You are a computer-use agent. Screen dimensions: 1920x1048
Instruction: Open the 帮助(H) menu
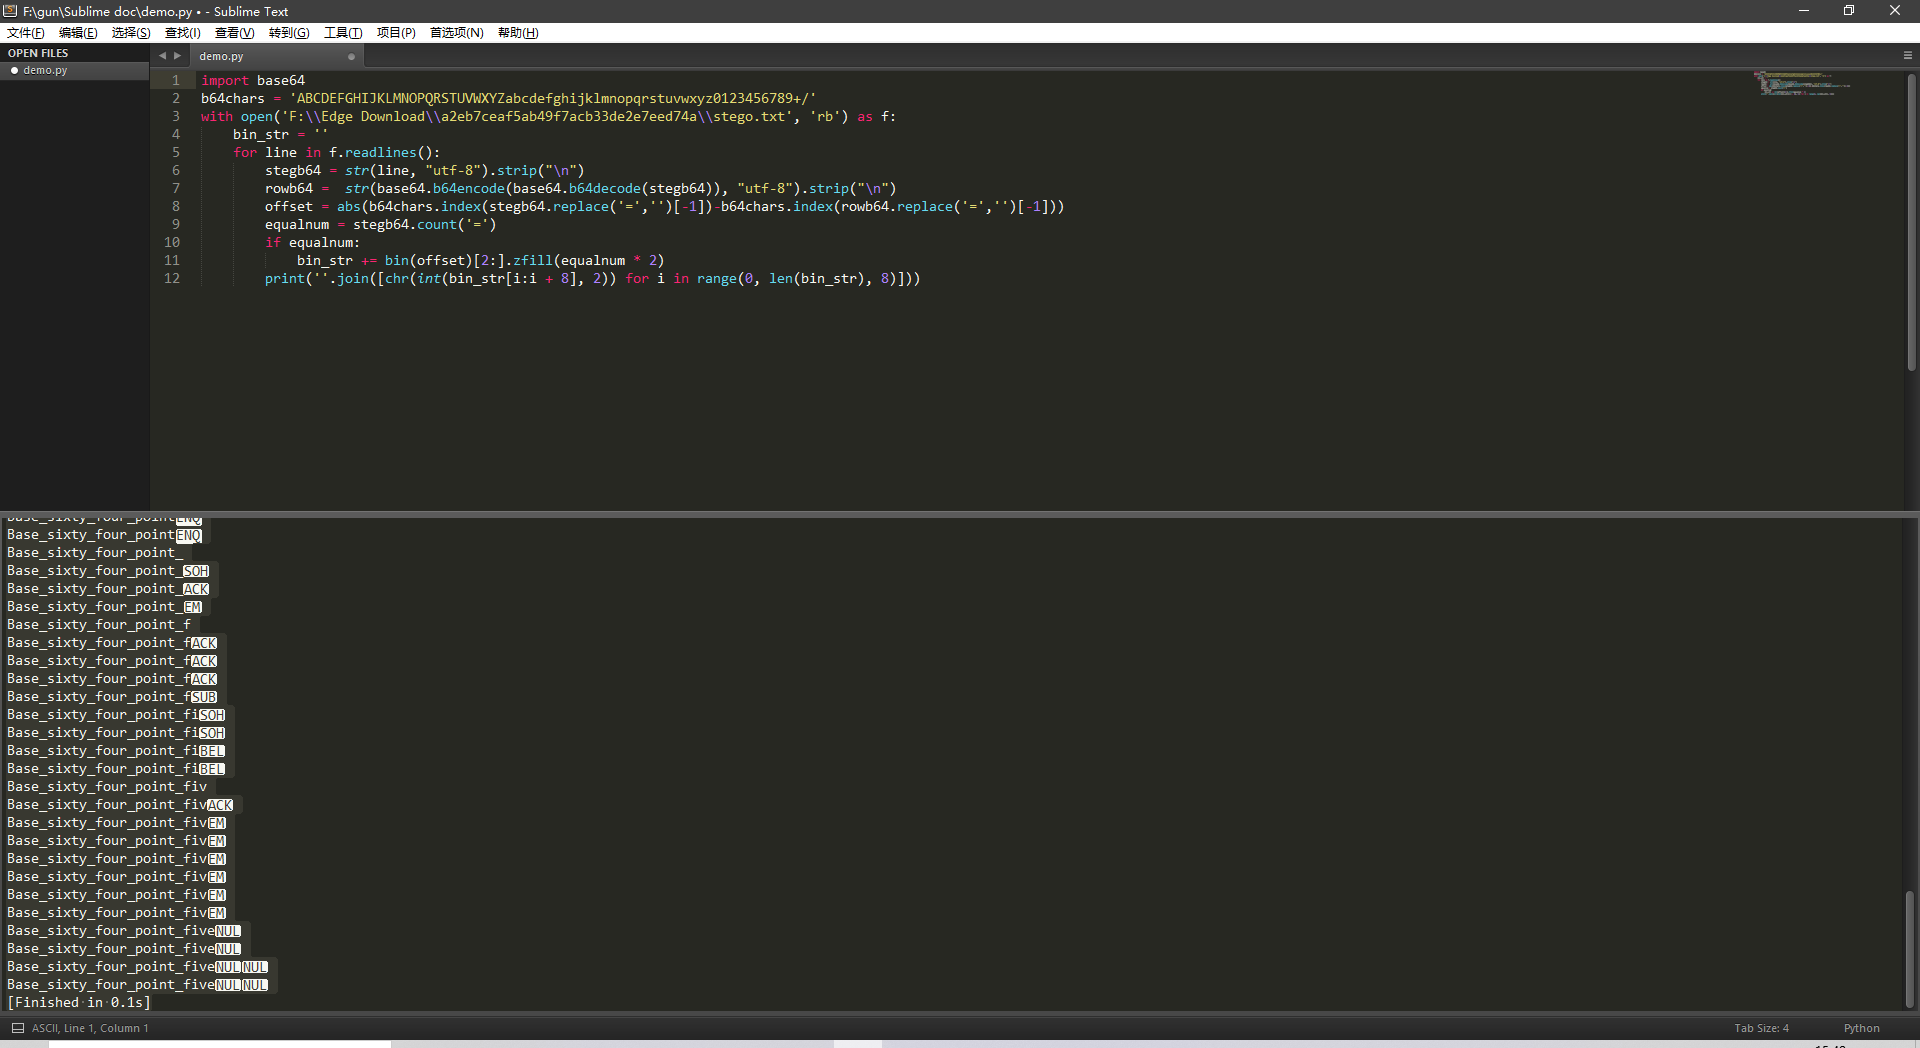(518, 33)
